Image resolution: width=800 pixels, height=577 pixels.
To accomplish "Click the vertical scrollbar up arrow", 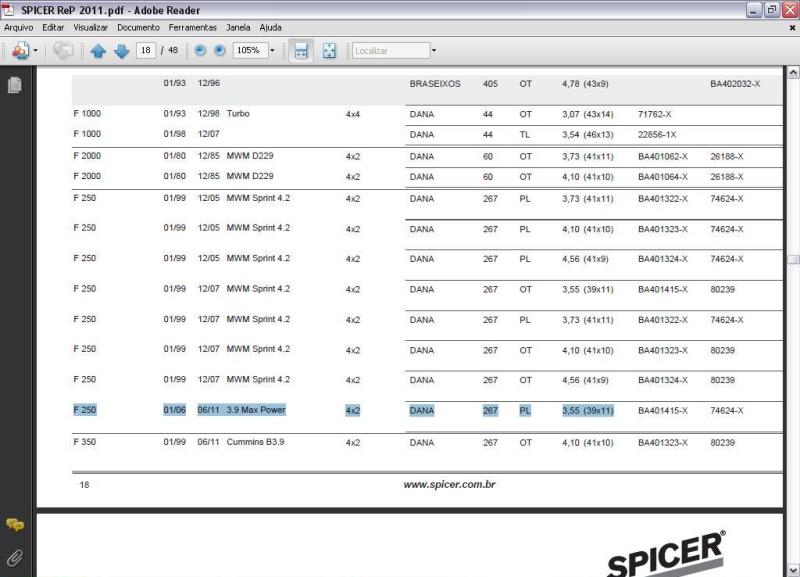I will pyautogui.click(x=793, y=72).
